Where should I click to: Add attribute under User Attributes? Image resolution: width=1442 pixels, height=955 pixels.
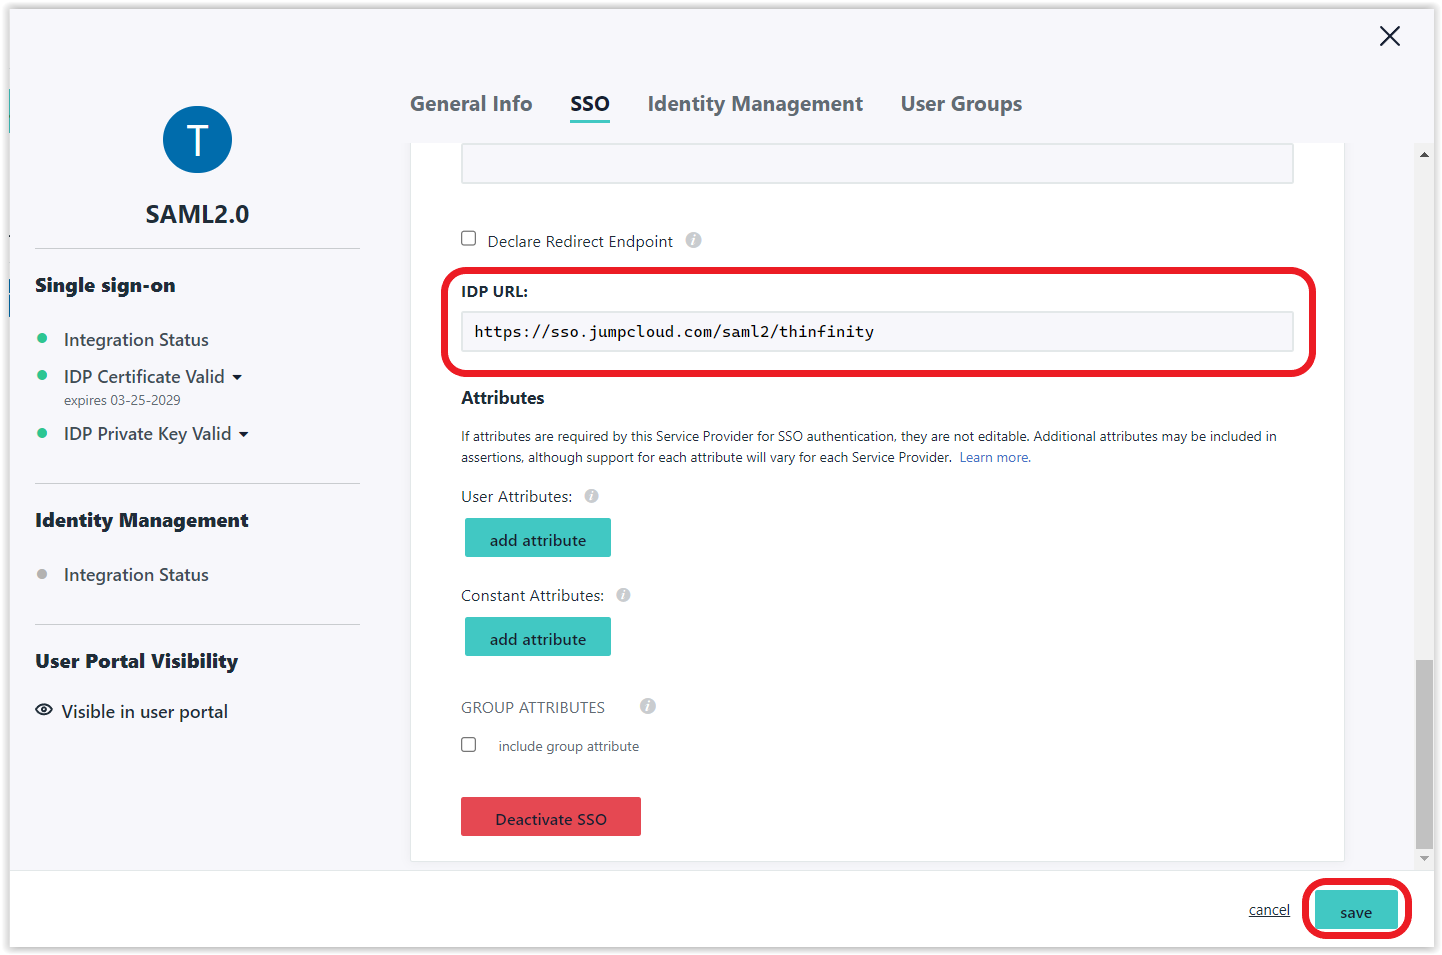[x=538, y=538]
